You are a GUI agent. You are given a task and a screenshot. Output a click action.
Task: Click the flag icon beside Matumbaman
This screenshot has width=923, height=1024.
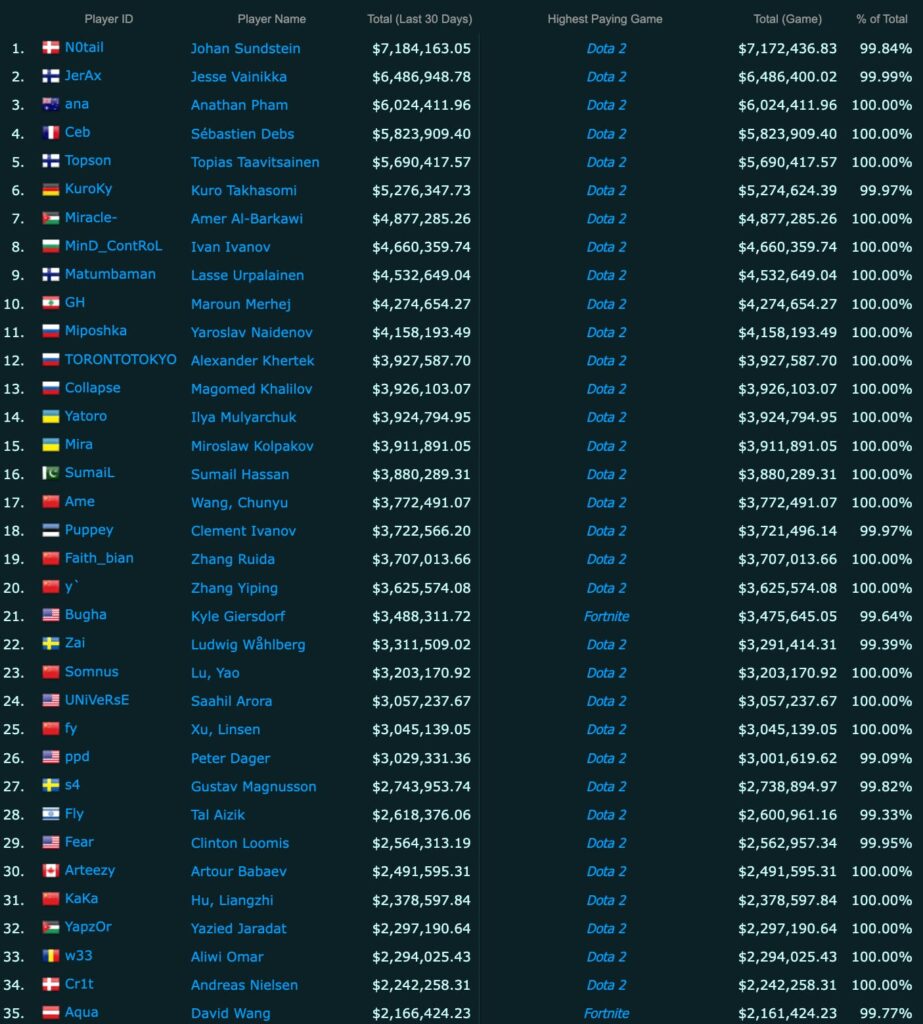click(51, 274)
